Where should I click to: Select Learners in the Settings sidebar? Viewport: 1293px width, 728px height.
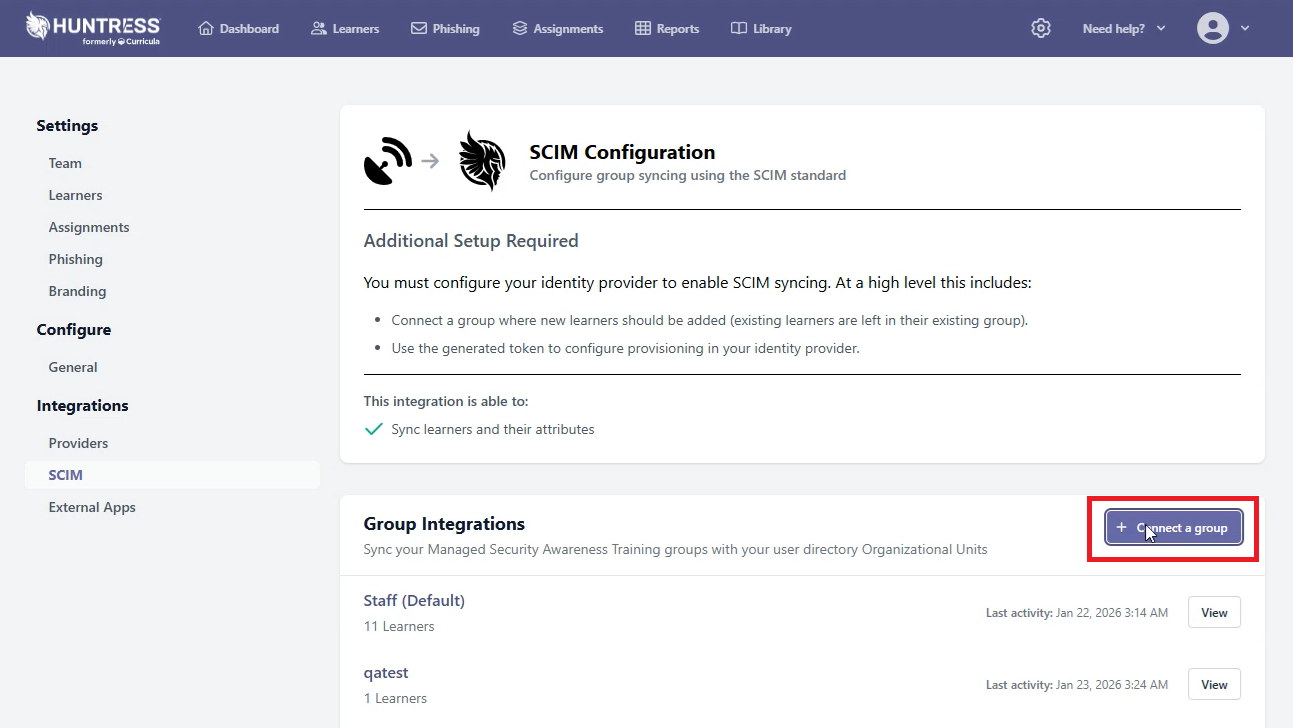point(75,195)
